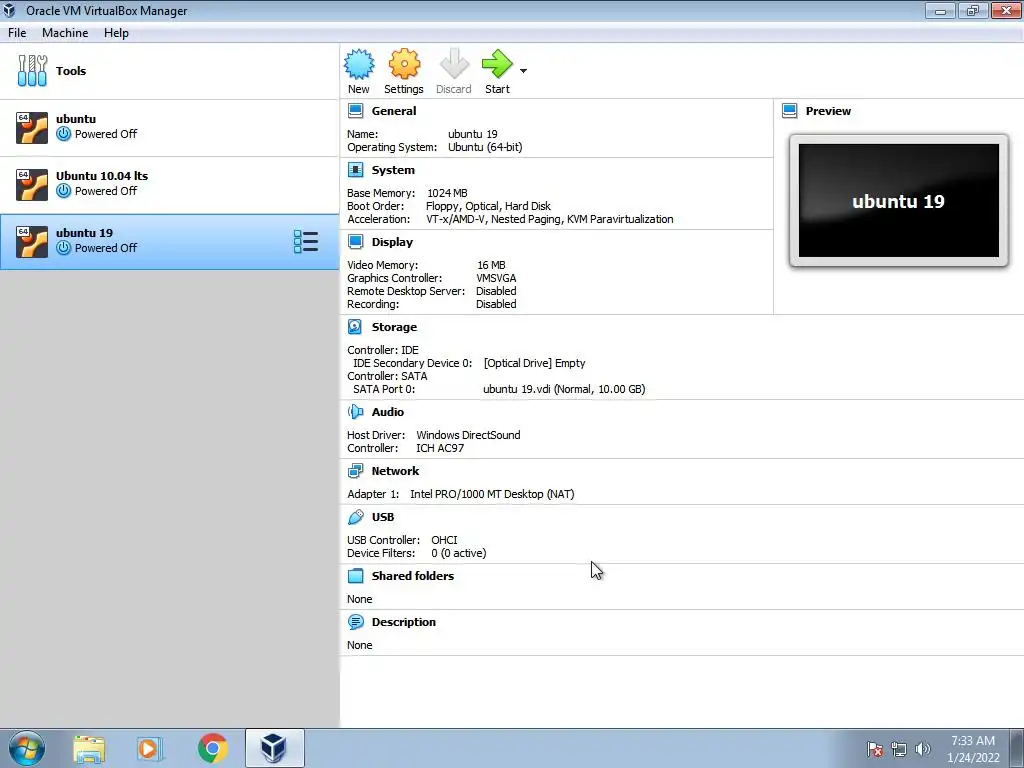This screenshot has height=768, width=1024.
Task: Click the ubuntu Powered Off state icon
Action: pos(63,134)
